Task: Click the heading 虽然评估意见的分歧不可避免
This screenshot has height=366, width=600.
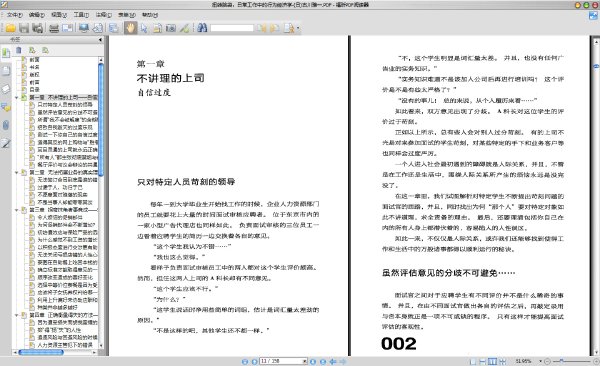Action: [x=448, y=273]
